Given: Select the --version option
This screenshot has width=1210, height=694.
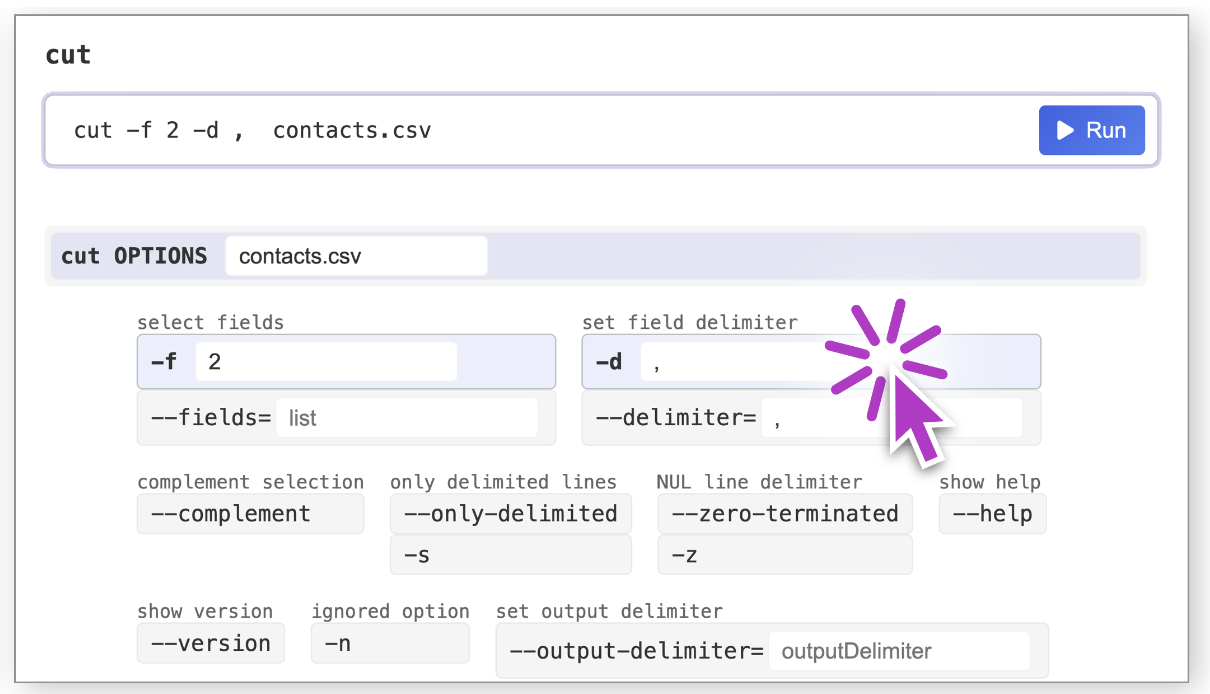Looking at the screenshot, I should coord(210,643).
